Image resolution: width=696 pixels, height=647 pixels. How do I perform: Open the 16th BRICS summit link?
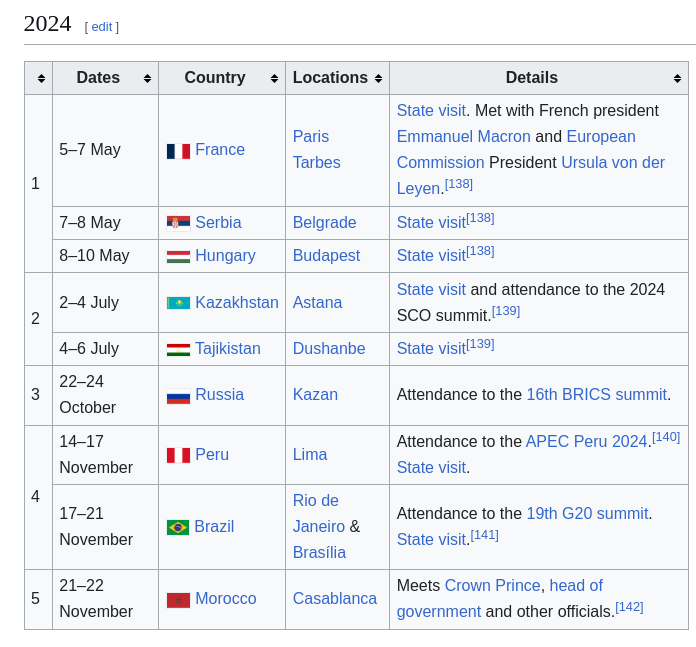click(597, 395)
